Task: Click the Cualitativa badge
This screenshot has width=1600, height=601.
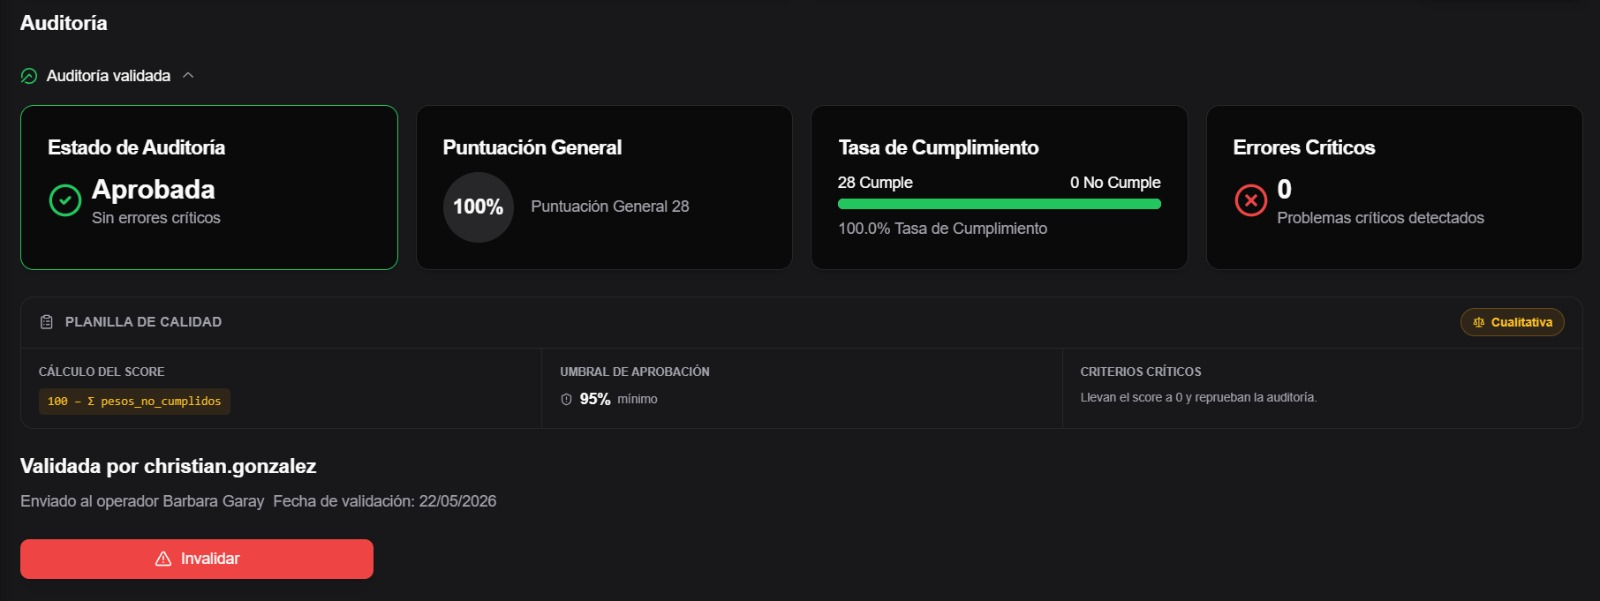Action: [1512, 322]
